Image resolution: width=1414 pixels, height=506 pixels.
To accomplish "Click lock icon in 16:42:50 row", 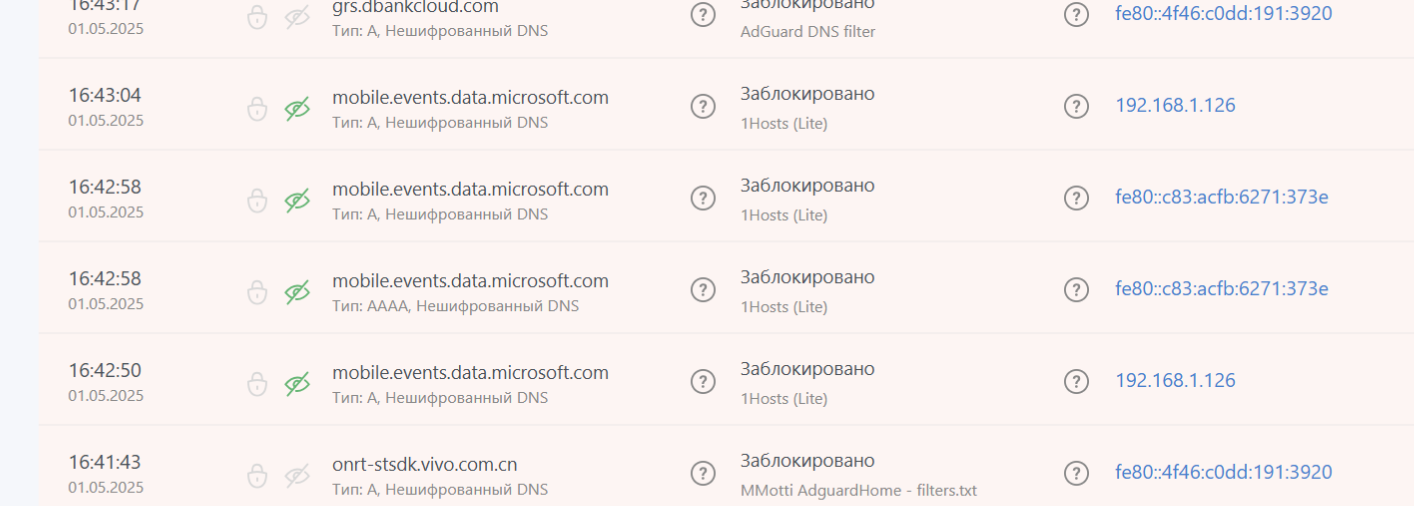I will click(257, 383).
